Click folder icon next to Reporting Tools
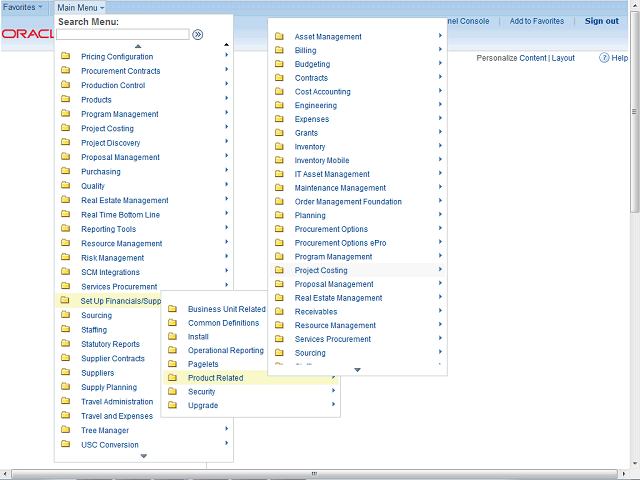Viewport: 640px width, 480px height. click(x=65, y=229)
